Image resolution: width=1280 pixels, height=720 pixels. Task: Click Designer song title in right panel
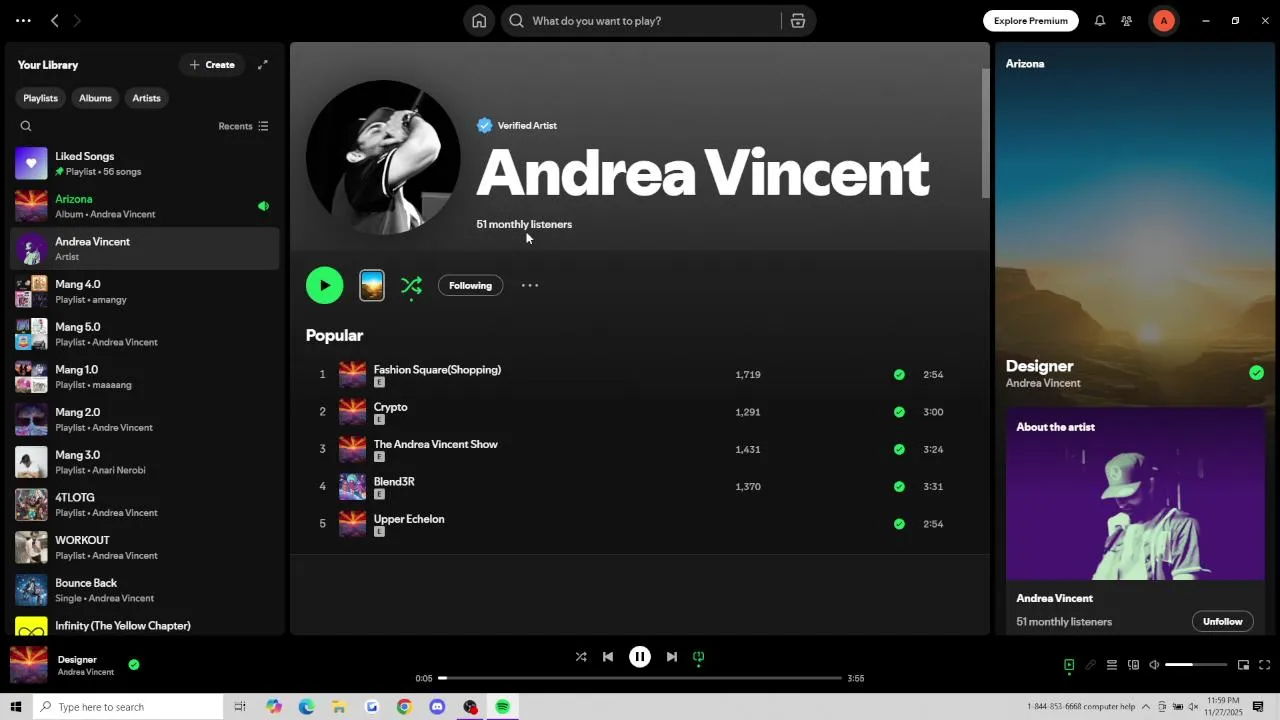coord(1039,366)
